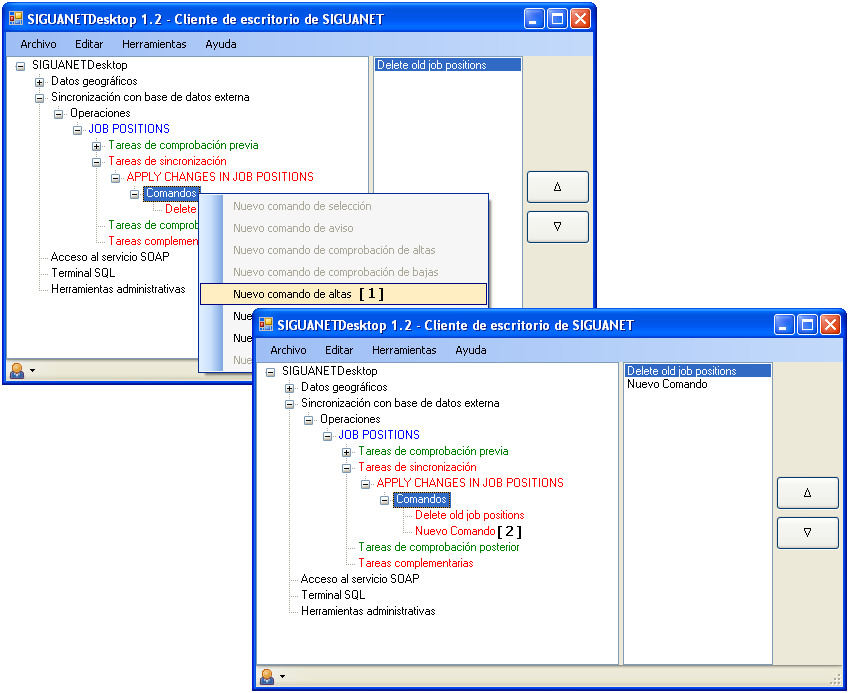Image resolution: width=849 pixels, height=693 pixels.
Task: Collapse APPLY CHANGES IN JOB POSITIONS, front window
Action: click(365, 484)
